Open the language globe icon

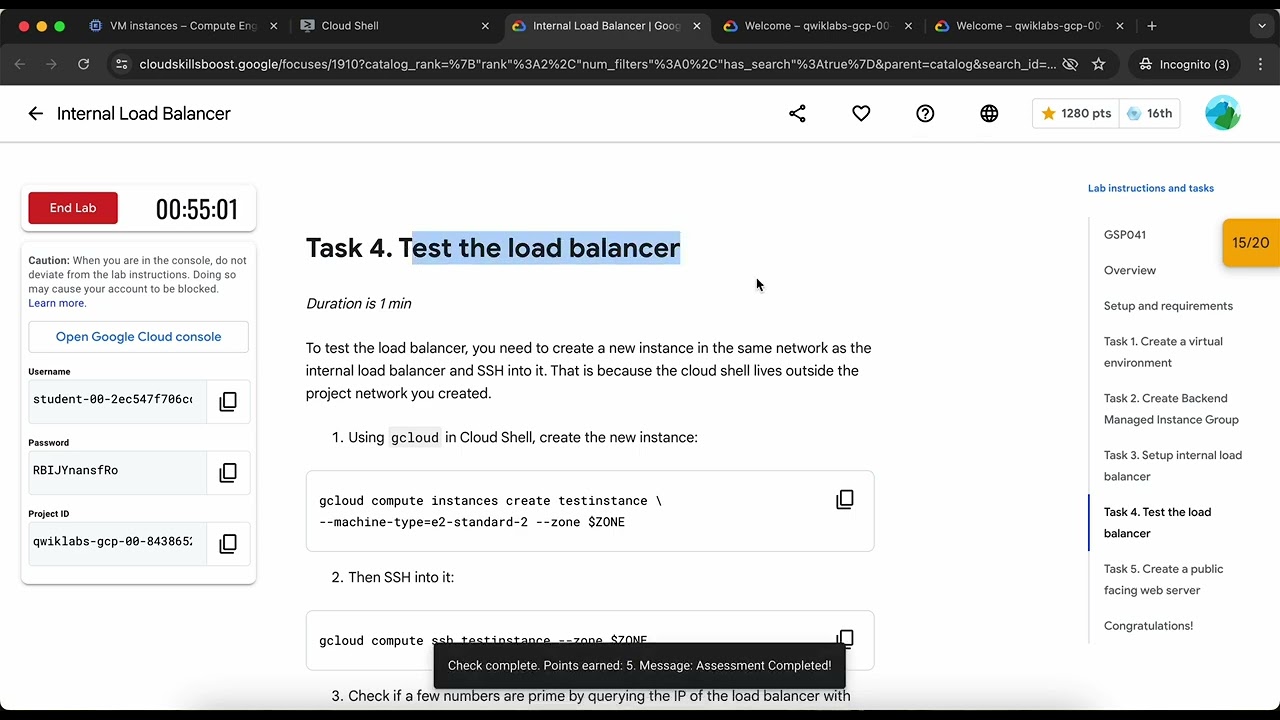[x=989, y=114]
